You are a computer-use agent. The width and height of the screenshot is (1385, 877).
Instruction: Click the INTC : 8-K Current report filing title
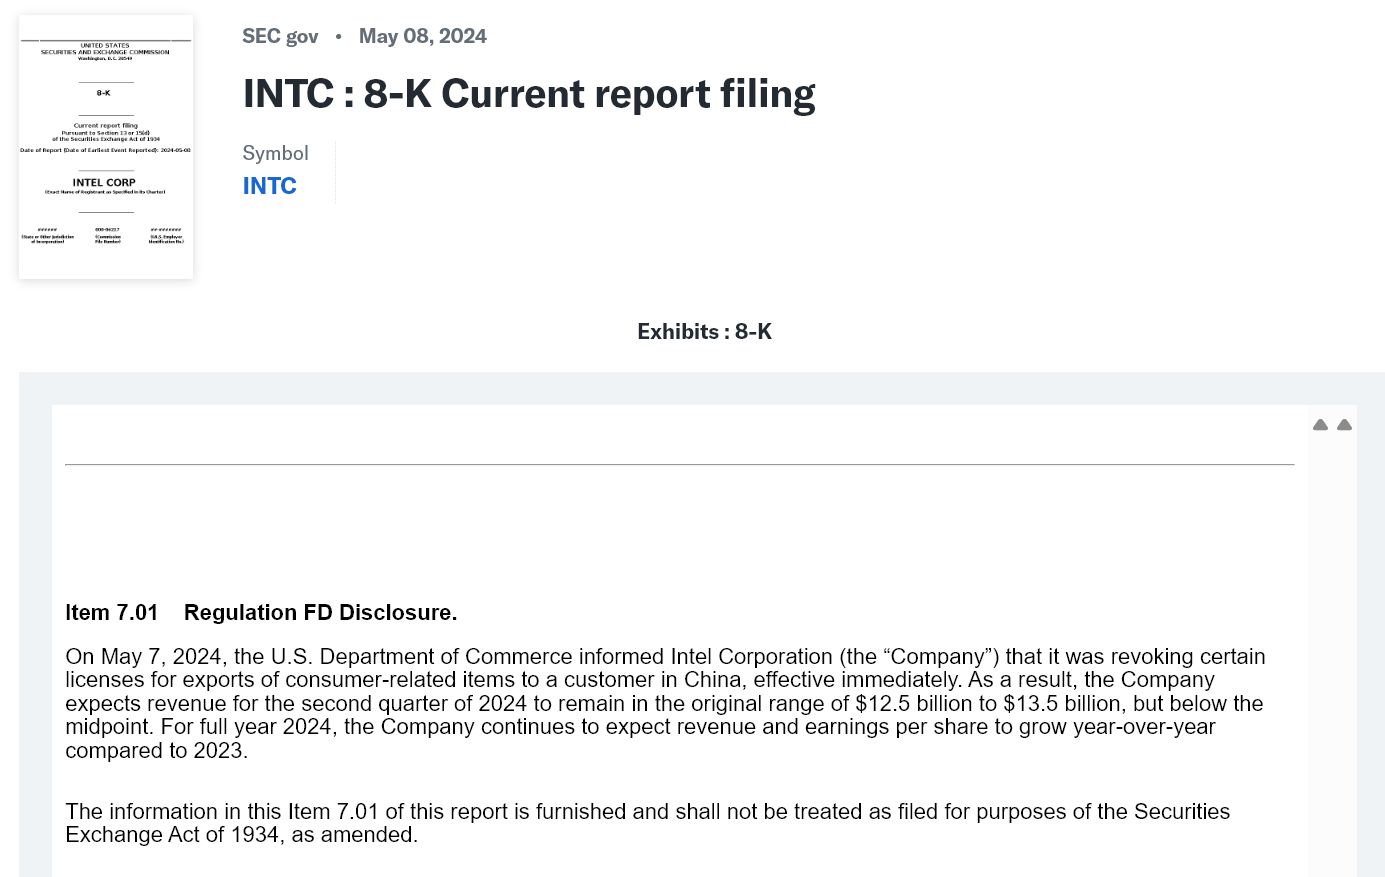529,94
